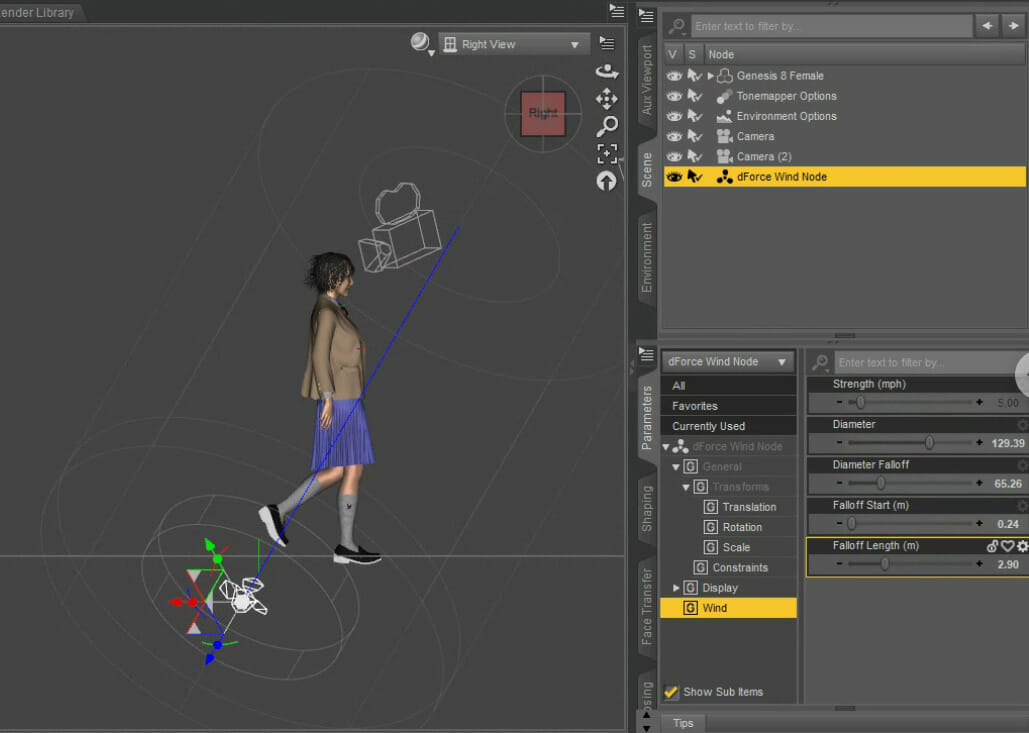Show All properties in Parameters
The width and height of the screenshot is (1029, 733).
(x=728, y=386)
